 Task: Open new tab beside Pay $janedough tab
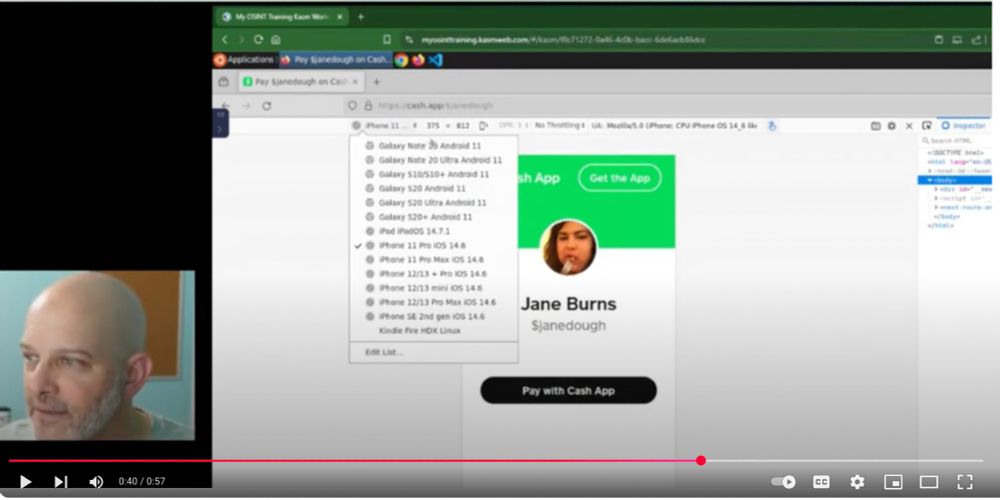[x=376, y=82]
